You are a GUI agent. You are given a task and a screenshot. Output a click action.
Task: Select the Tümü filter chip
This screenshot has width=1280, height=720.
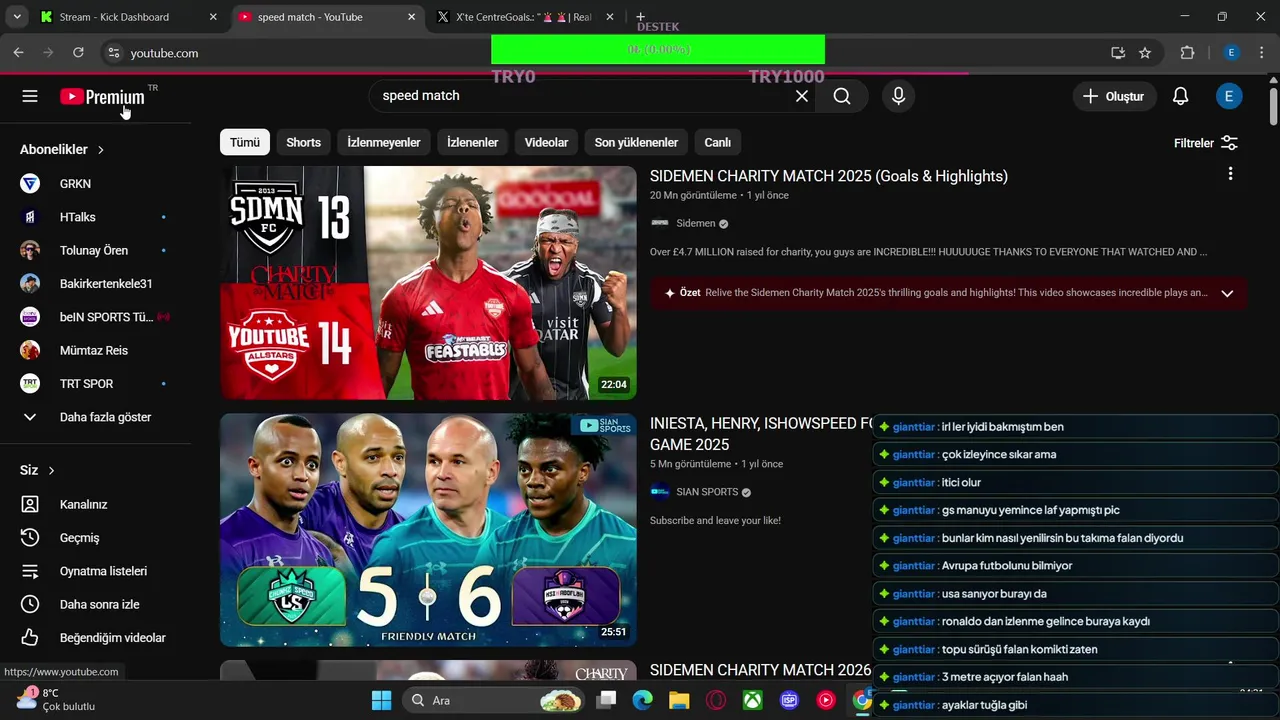pyautogui.click(x=245, y=142)
